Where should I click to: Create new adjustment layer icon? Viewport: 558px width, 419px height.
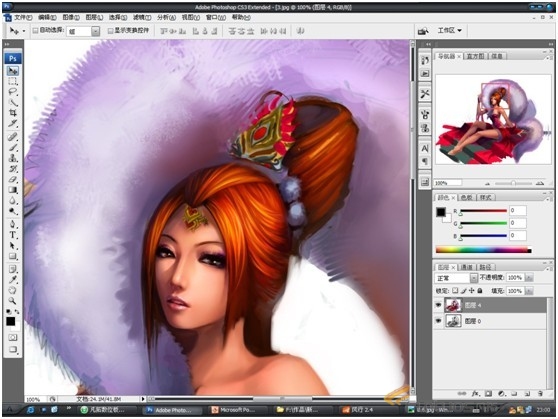(x=501, y=393)
